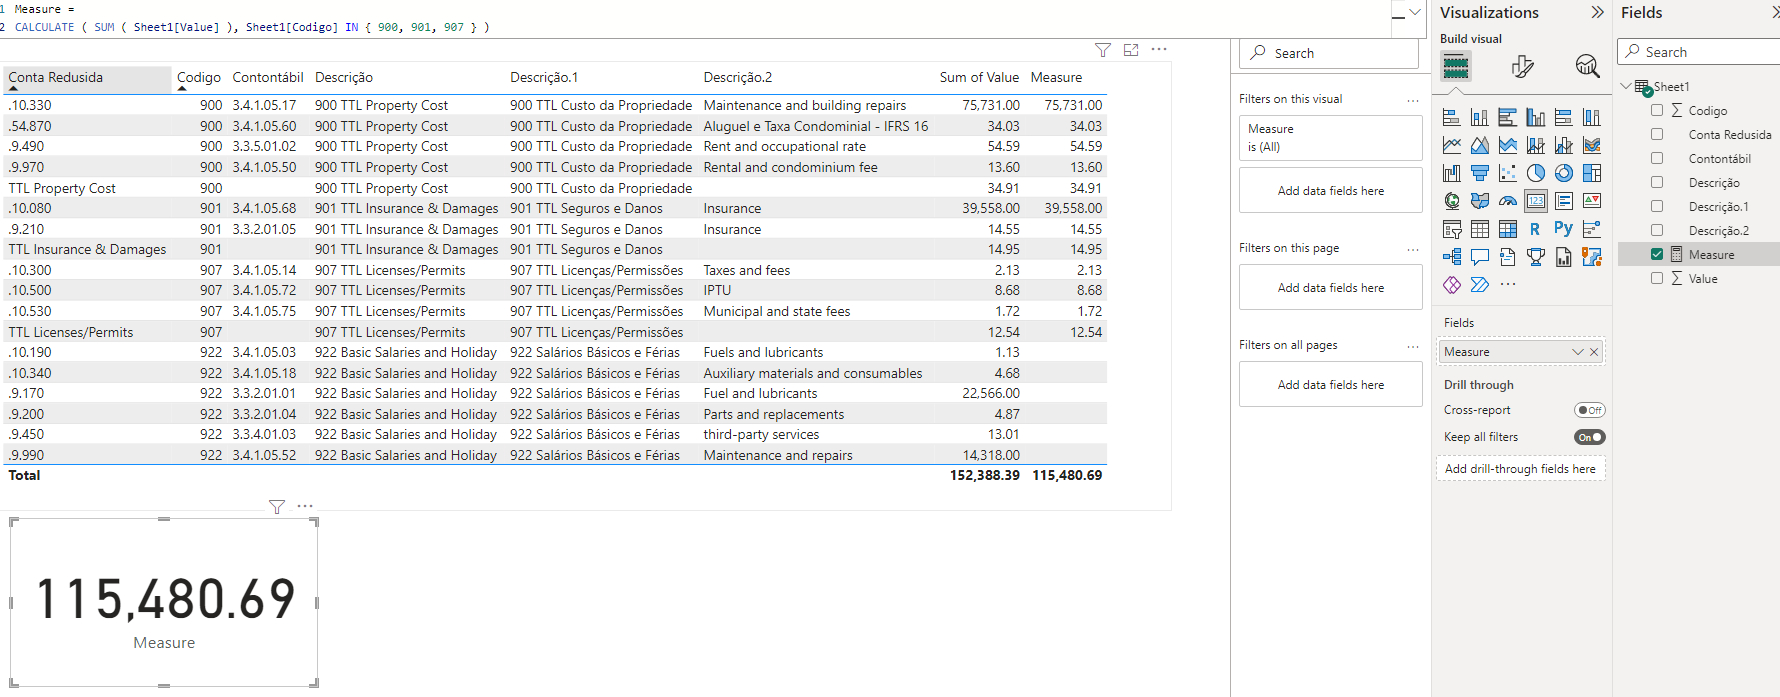The width and height of the screenshot is (1780, 697).
Task: Insert a Python visual
Action: click(1564, 229)
